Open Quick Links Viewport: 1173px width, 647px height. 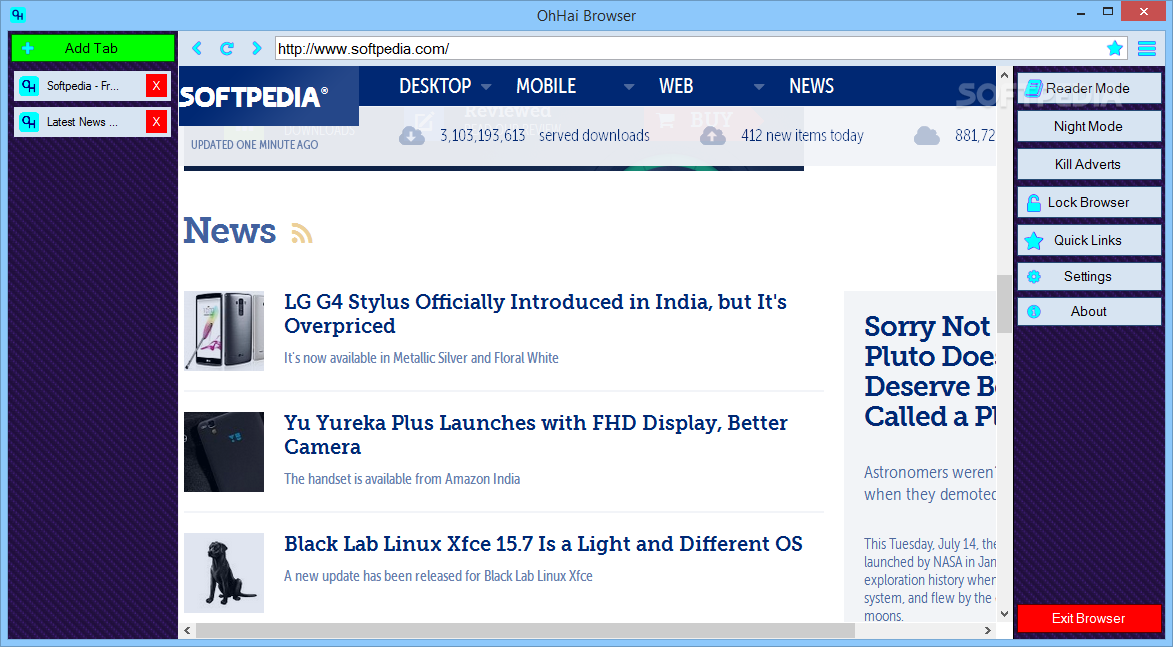(x=1088, y=240)
